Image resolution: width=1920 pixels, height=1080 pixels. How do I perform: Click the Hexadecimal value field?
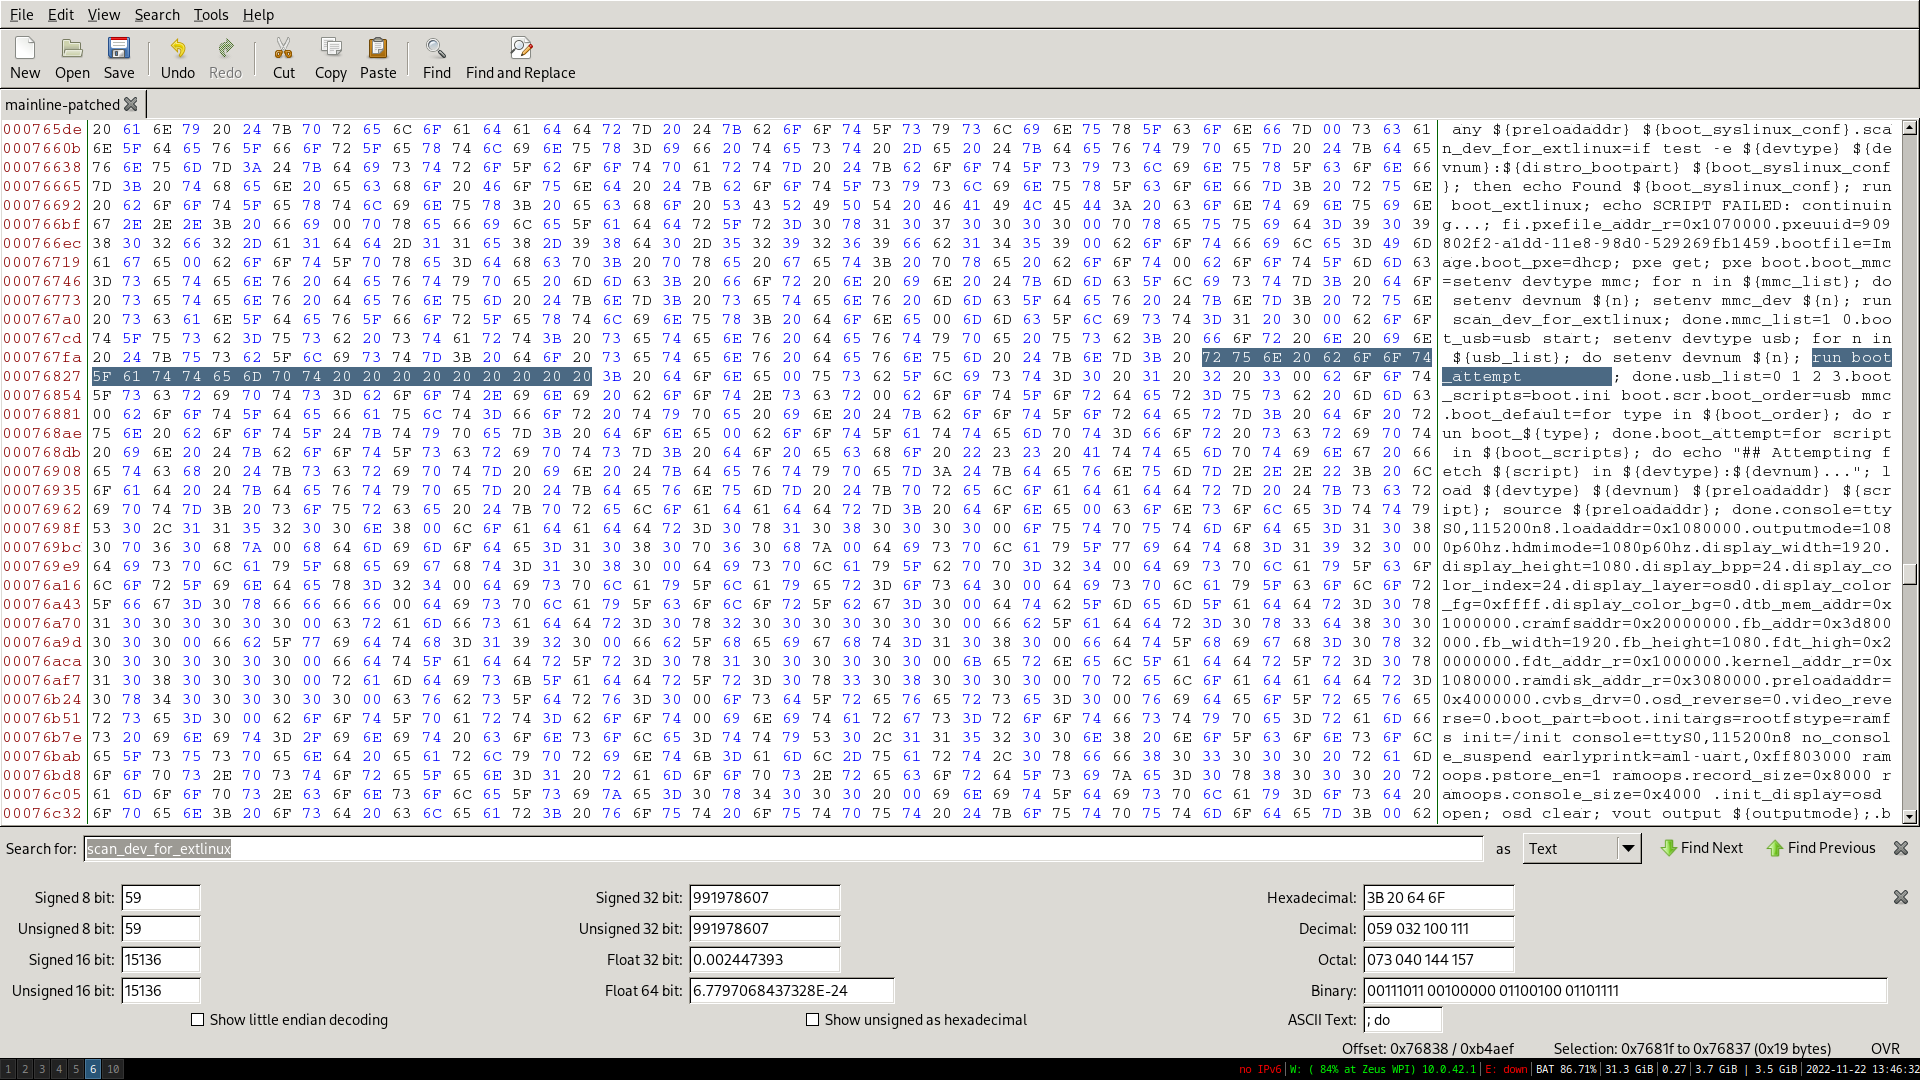1439,898
